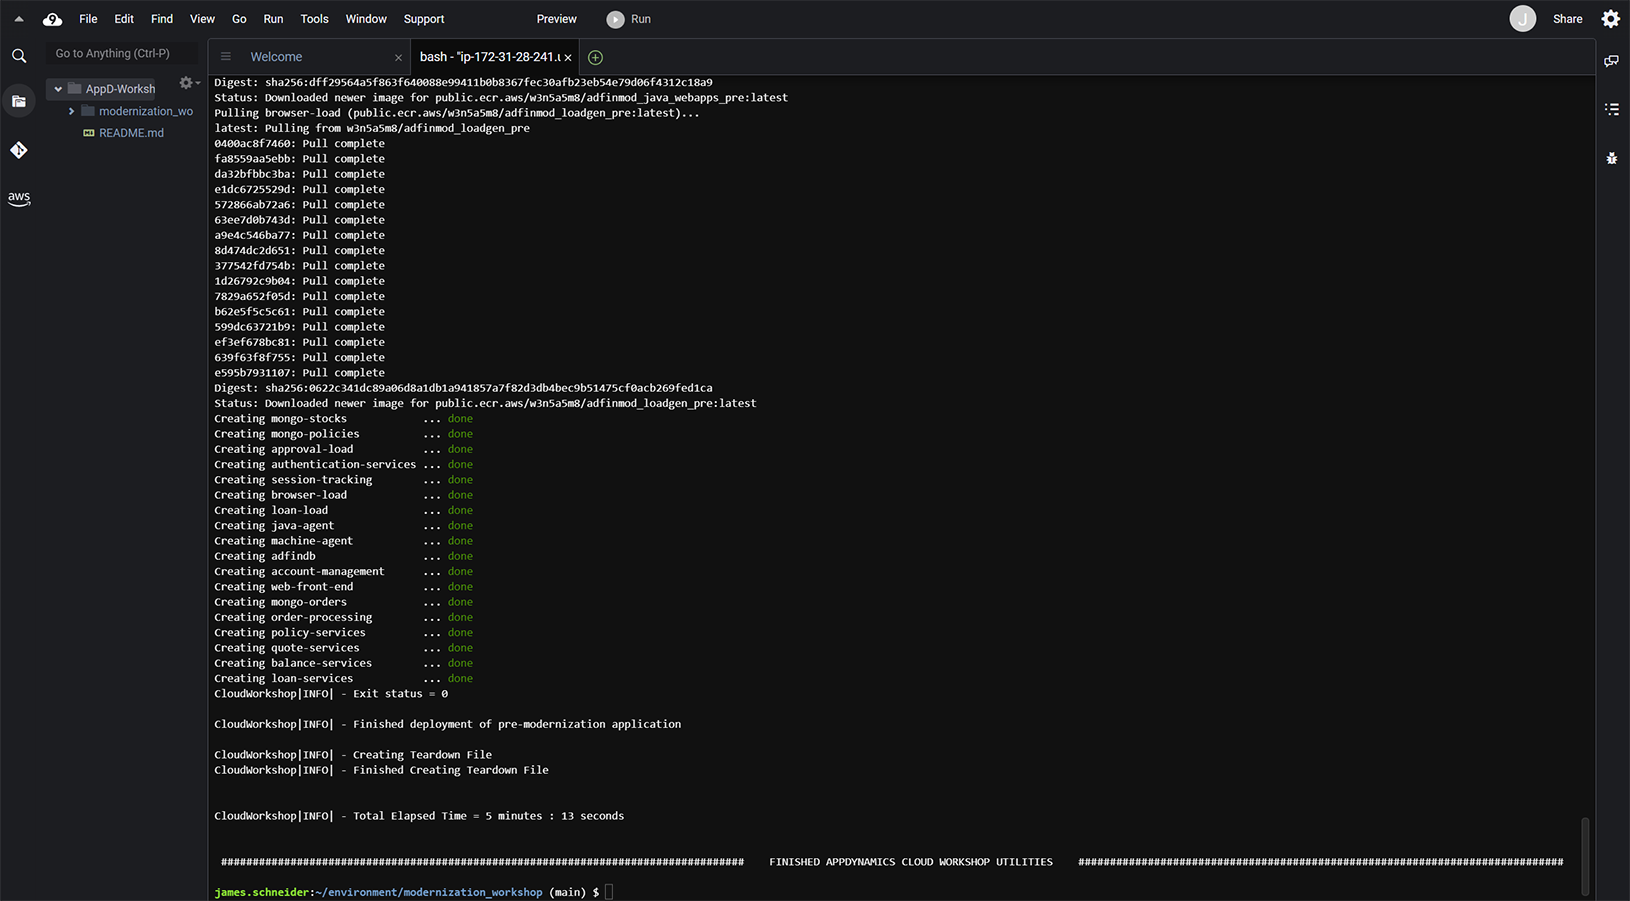Open the environment tree settings gear dropdown
Viewport: 1630px width, 901px height.
click(188, 83)
